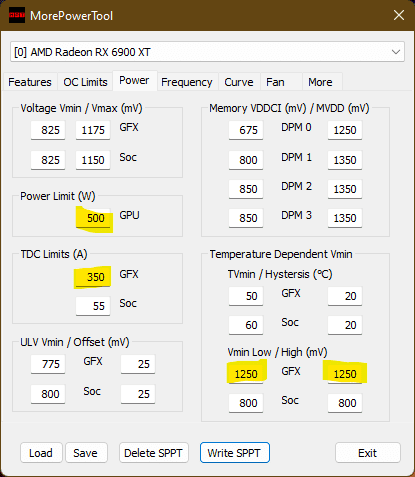The height and width of the screenshot is (477, 415).
Task: Click the DPM 0 VDDCI field 675
Action: coord(246,130)
